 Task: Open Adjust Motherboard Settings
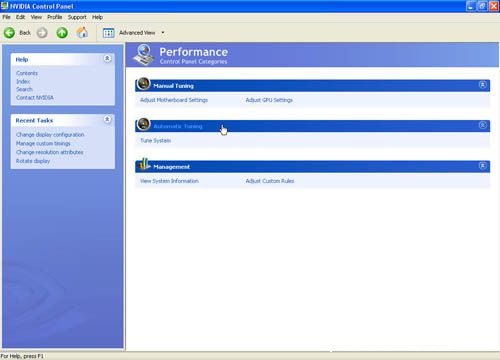[x=174, y=100]
